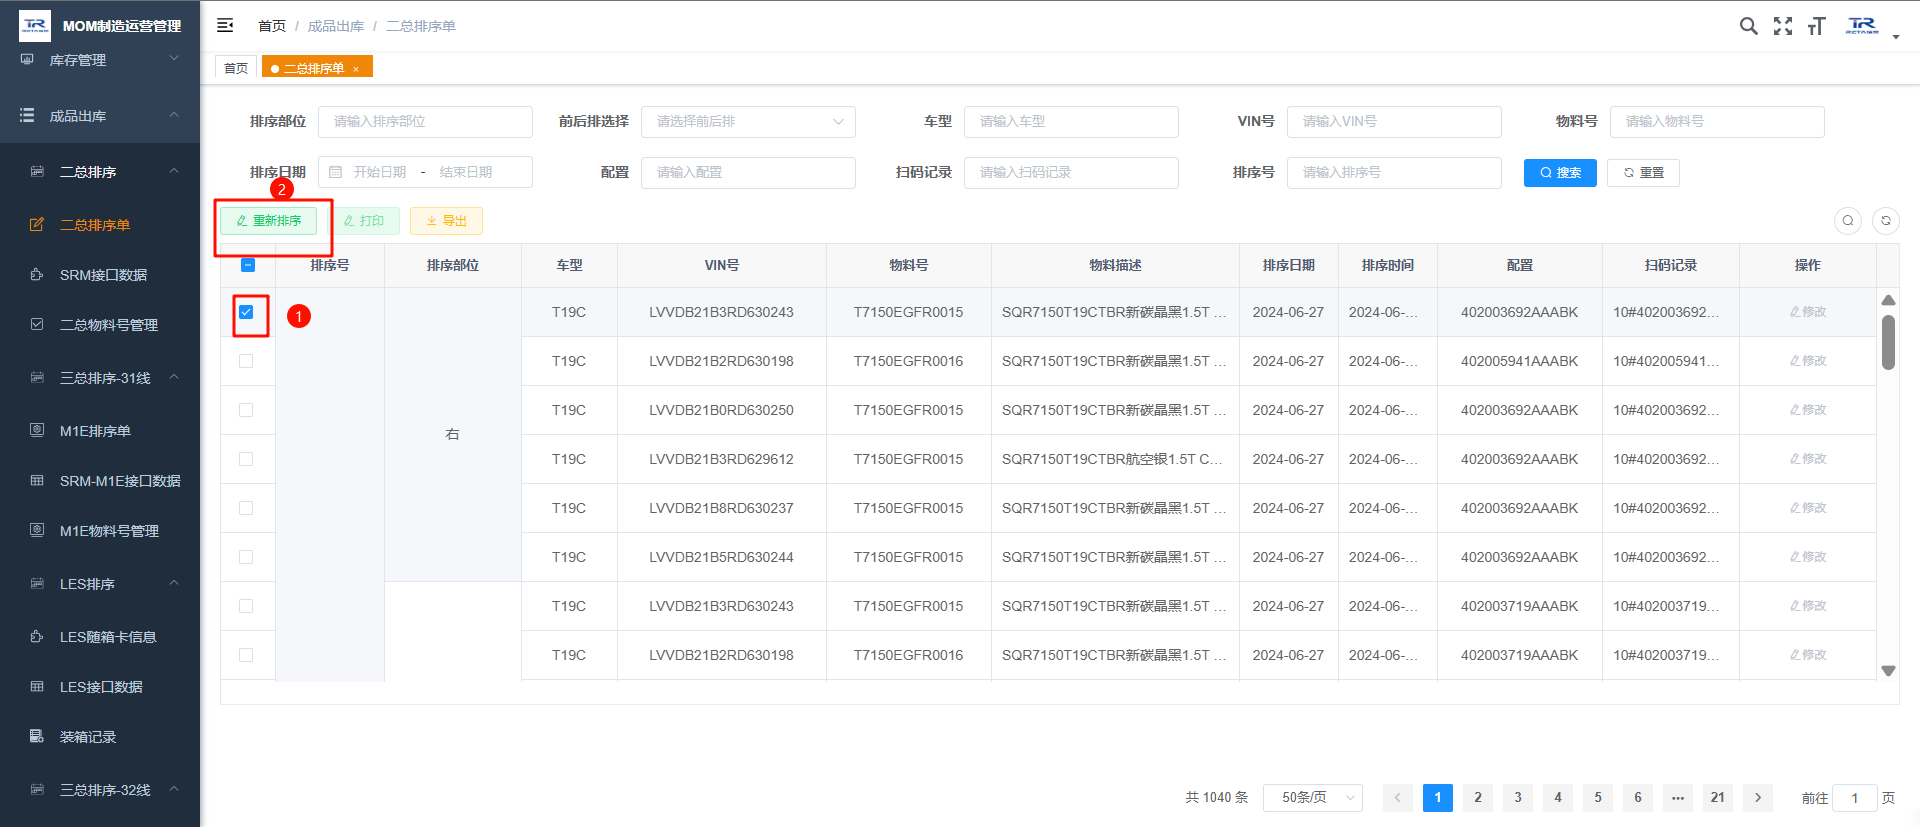The height and width of the screenshot is (827, 1920).
Task: Click the M1E物料号管理 sidebar icon
Action: pyautogui.click(x=37, y=531)
